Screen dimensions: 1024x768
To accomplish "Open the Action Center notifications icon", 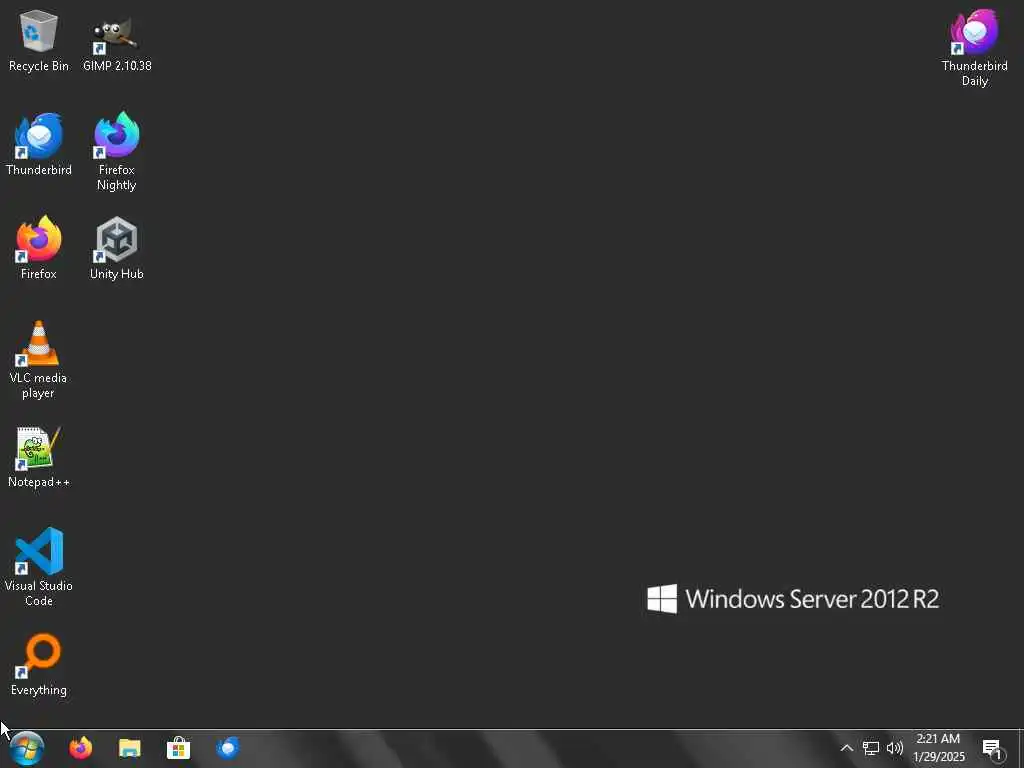I will click(x=993, y=749).
